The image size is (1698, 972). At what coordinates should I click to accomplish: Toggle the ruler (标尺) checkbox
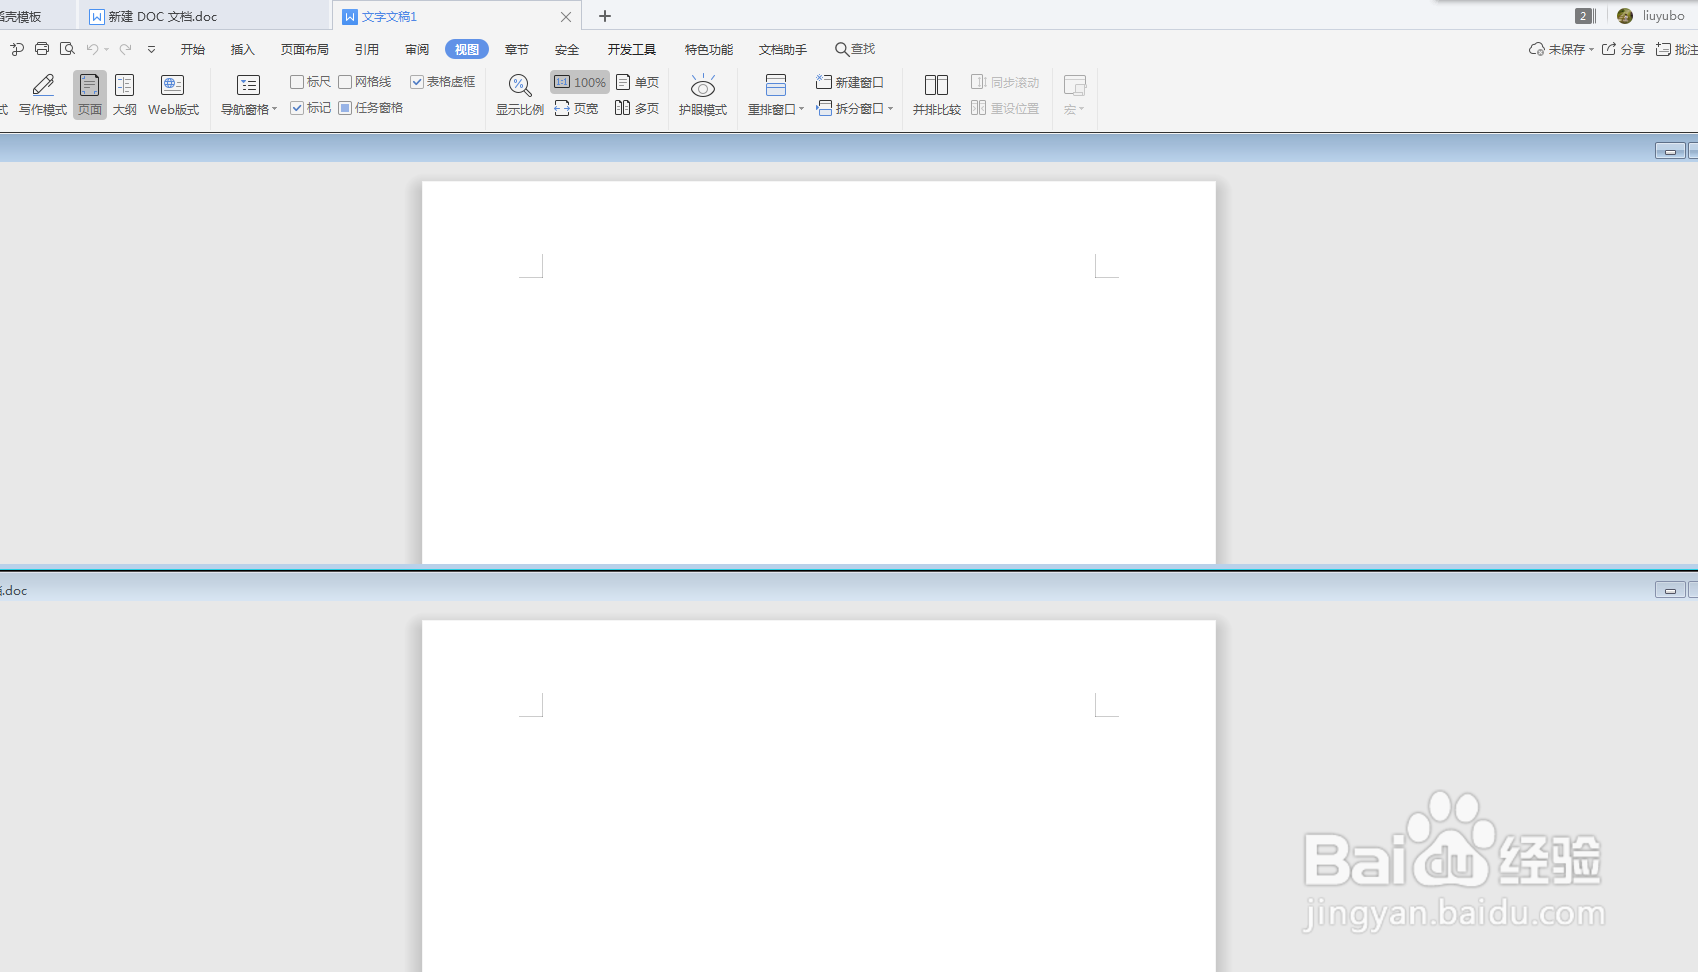pos(297,82)
